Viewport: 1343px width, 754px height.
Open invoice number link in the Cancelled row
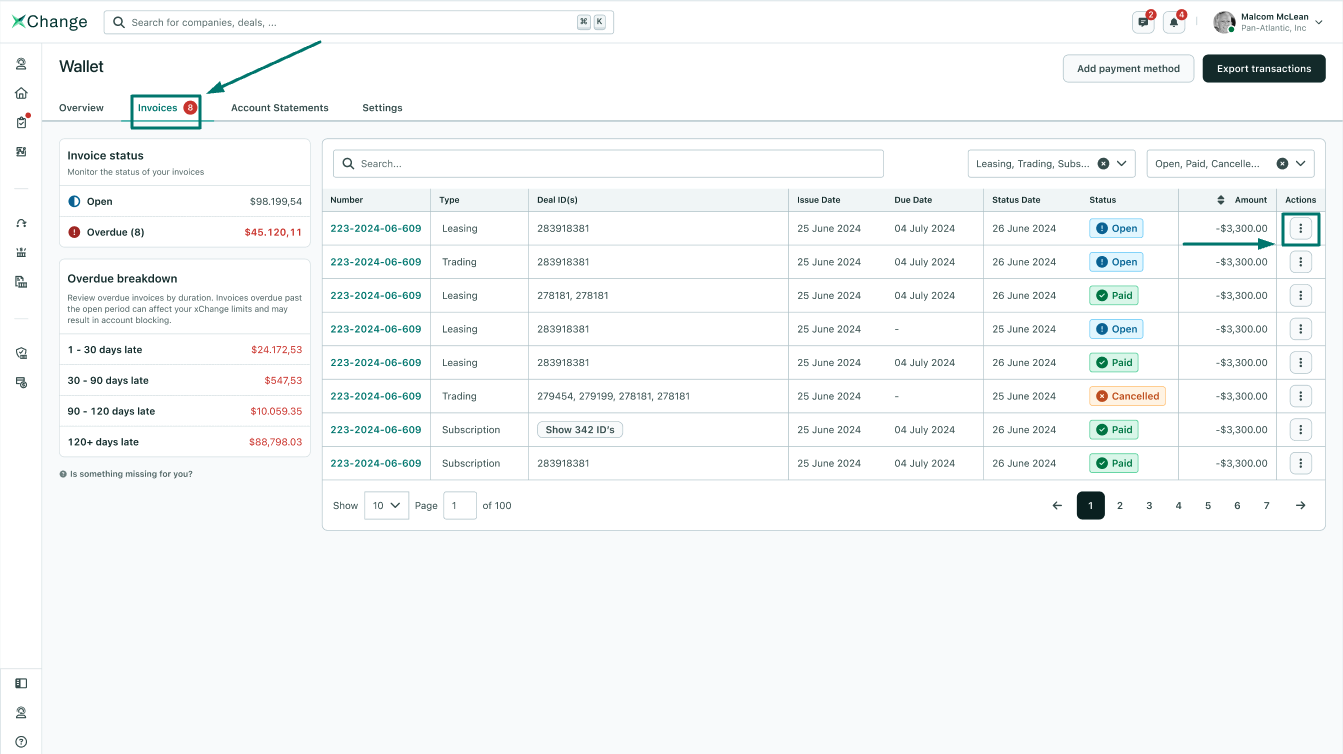376,396
